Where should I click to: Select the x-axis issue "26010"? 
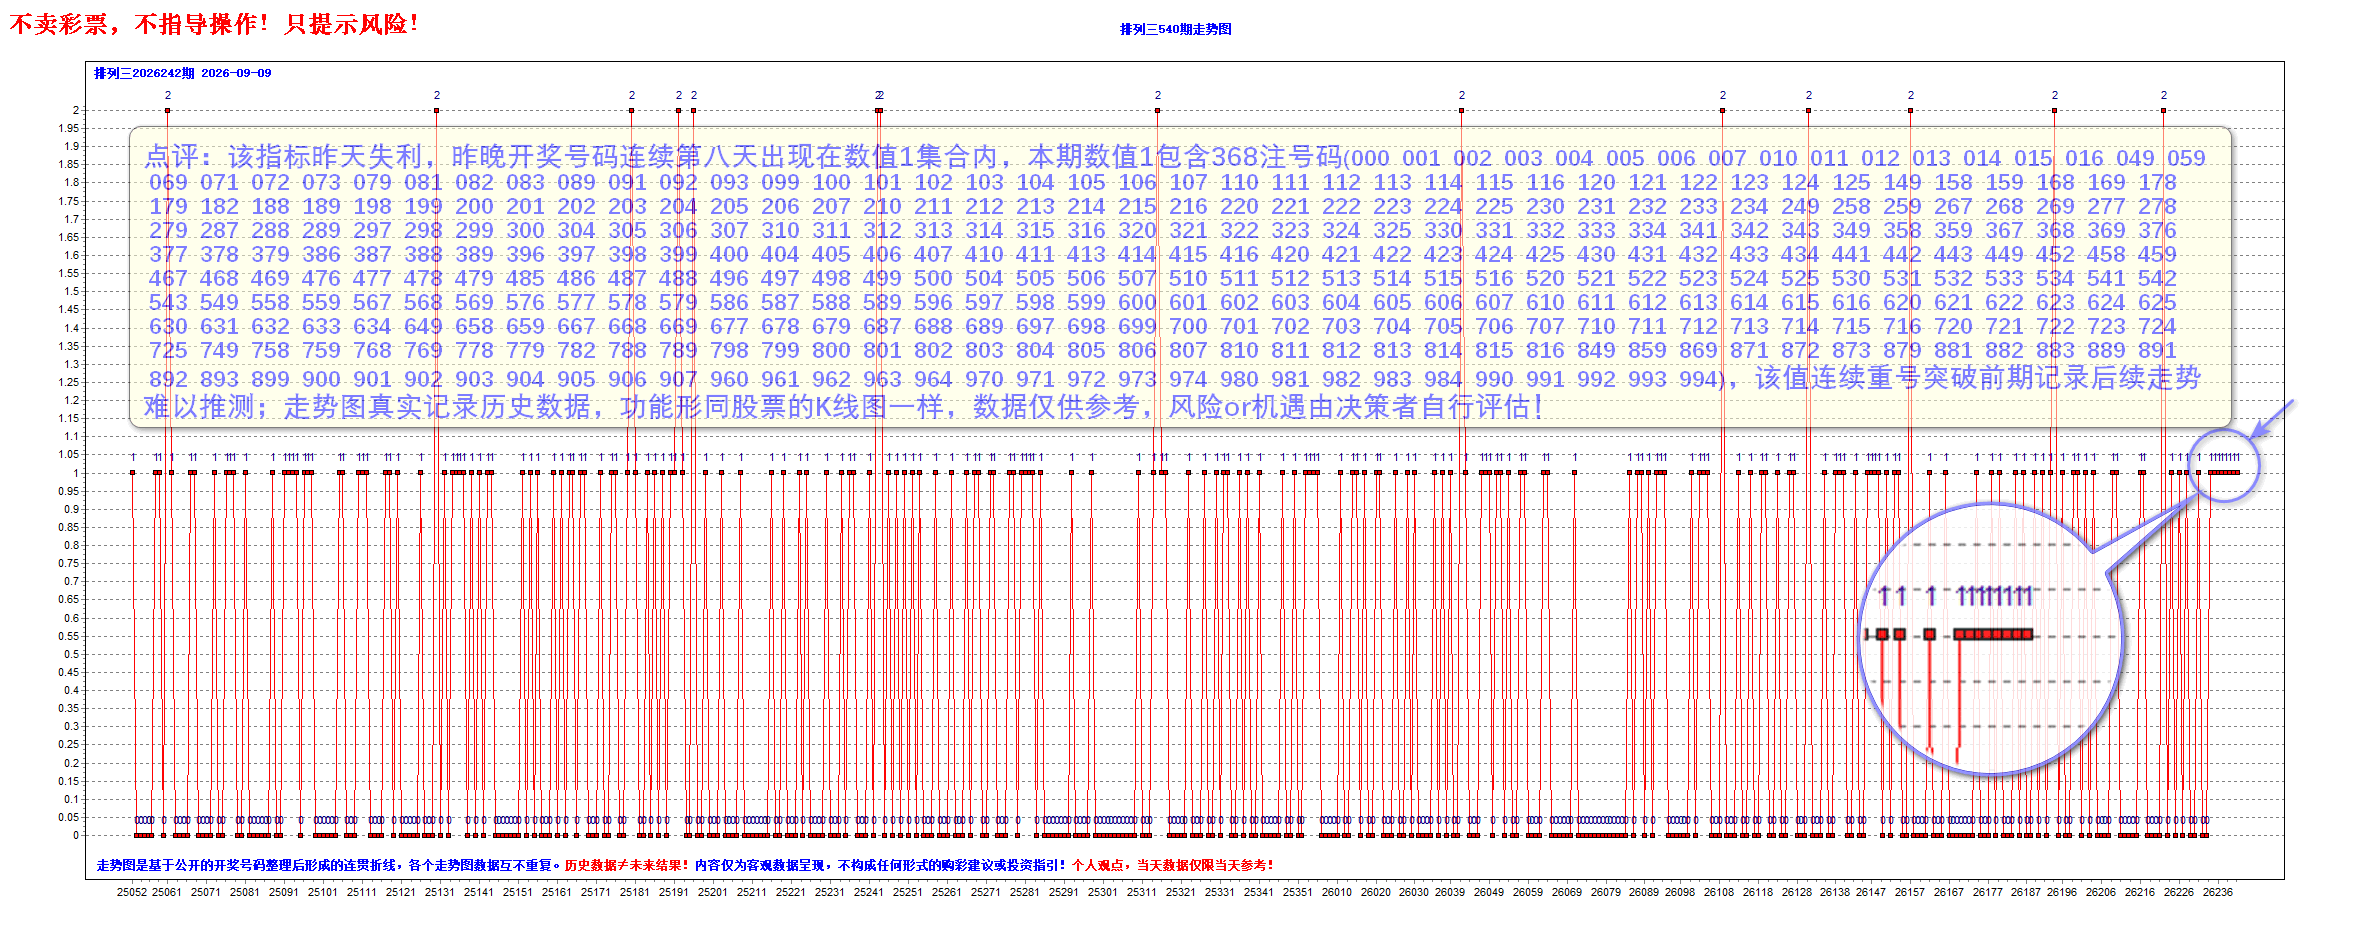point(1337,892)
